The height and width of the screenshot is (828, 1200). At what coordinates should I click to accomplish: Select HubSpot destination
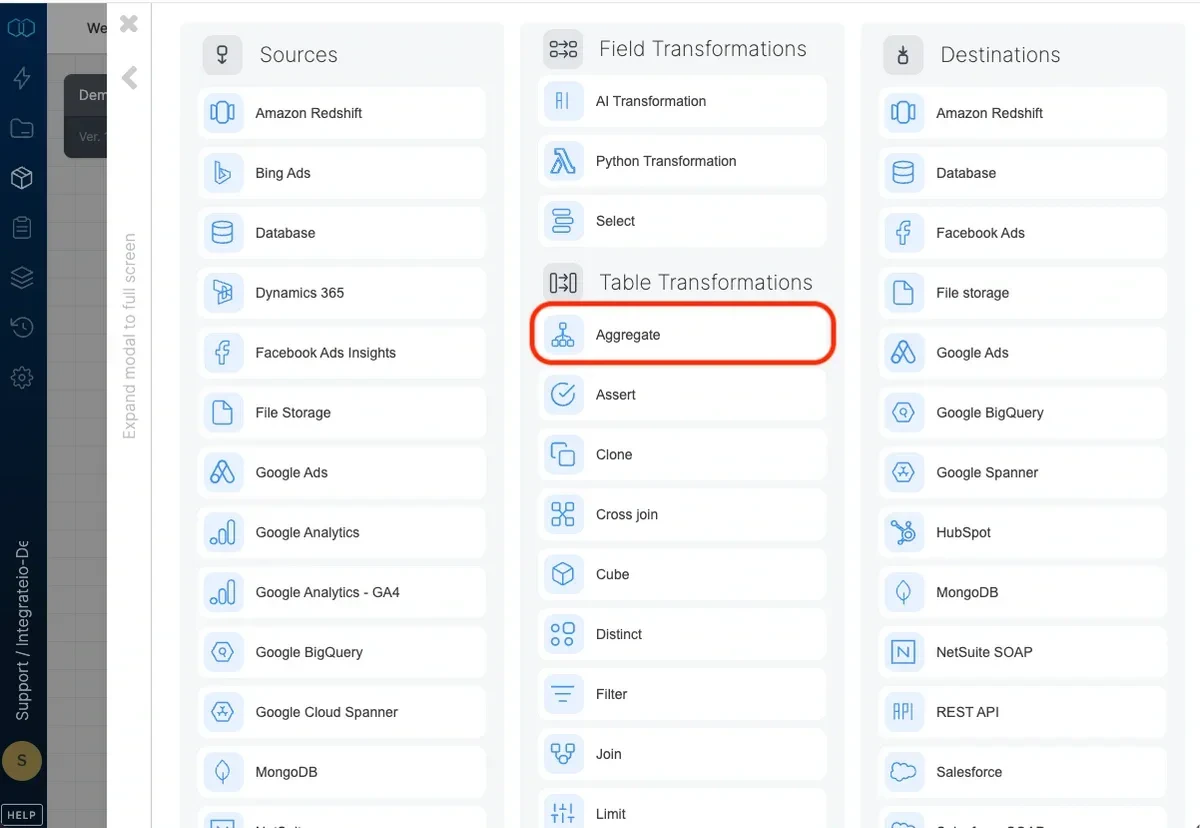pyautogui.click(x=1023, y=532)
